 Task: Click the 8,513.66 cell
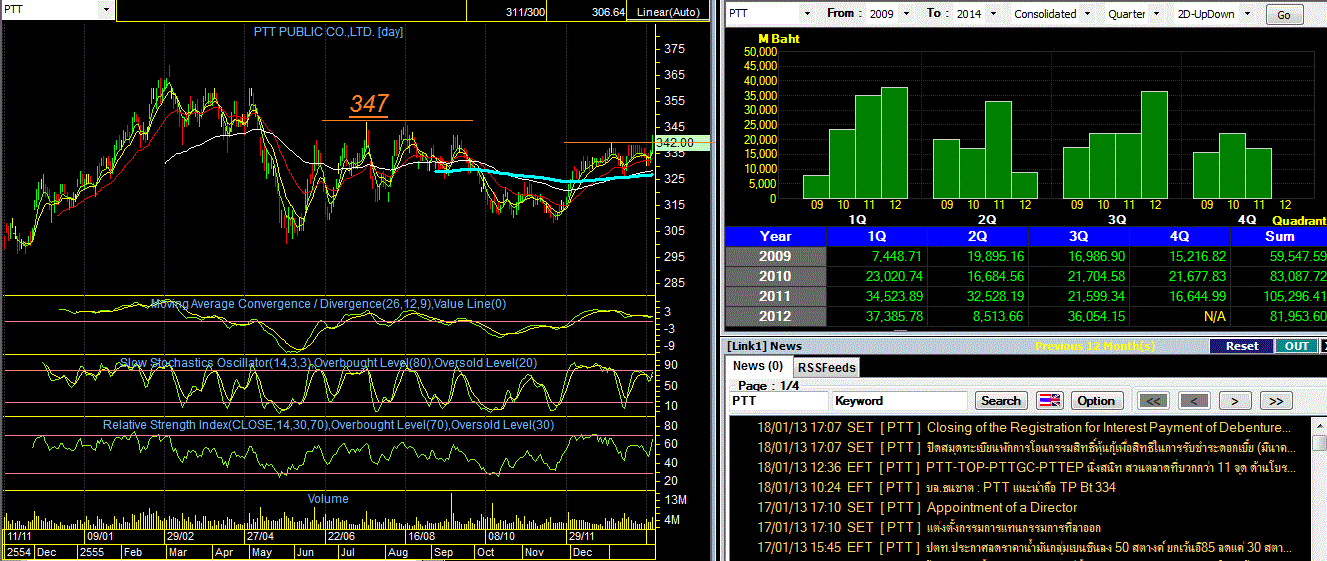click(x=978, y=316)
